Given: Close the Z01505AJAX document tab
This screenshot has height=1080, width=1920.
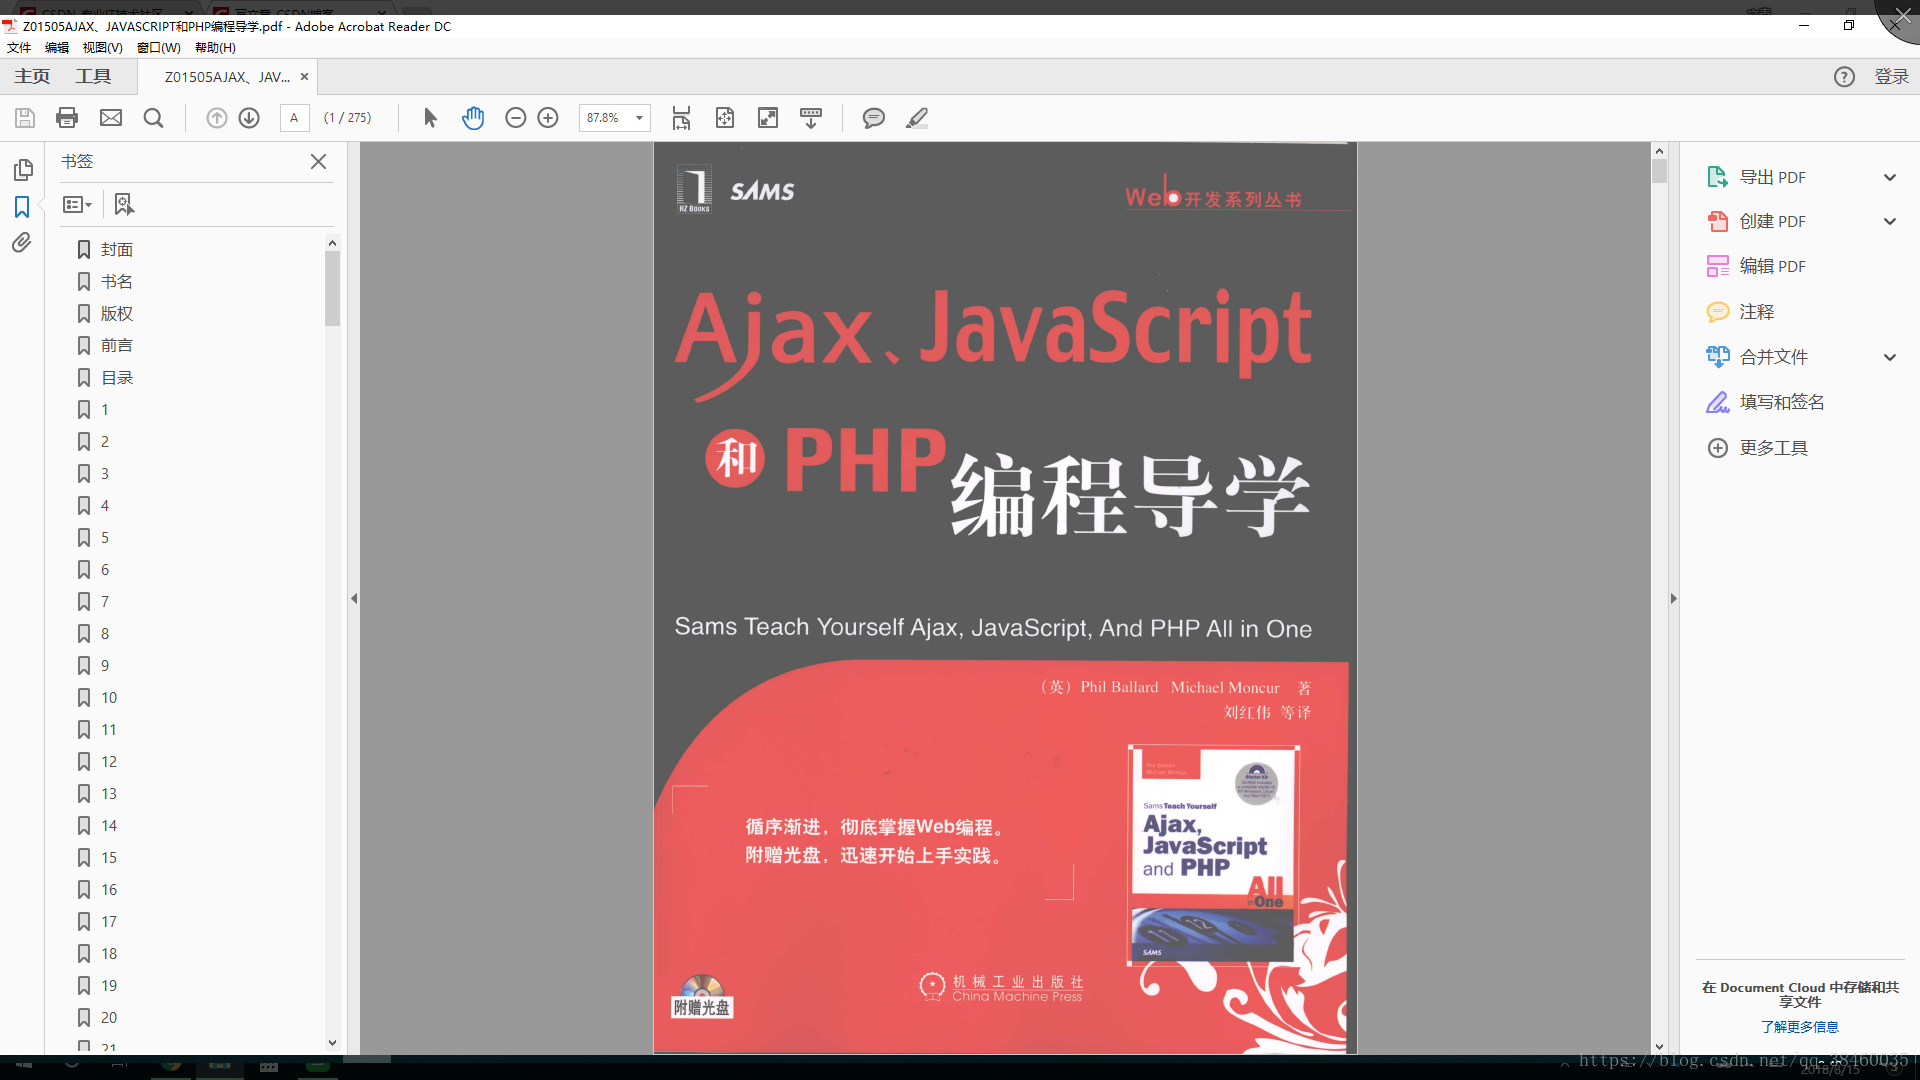Looking at the screenshot, I should click(304, 76).
